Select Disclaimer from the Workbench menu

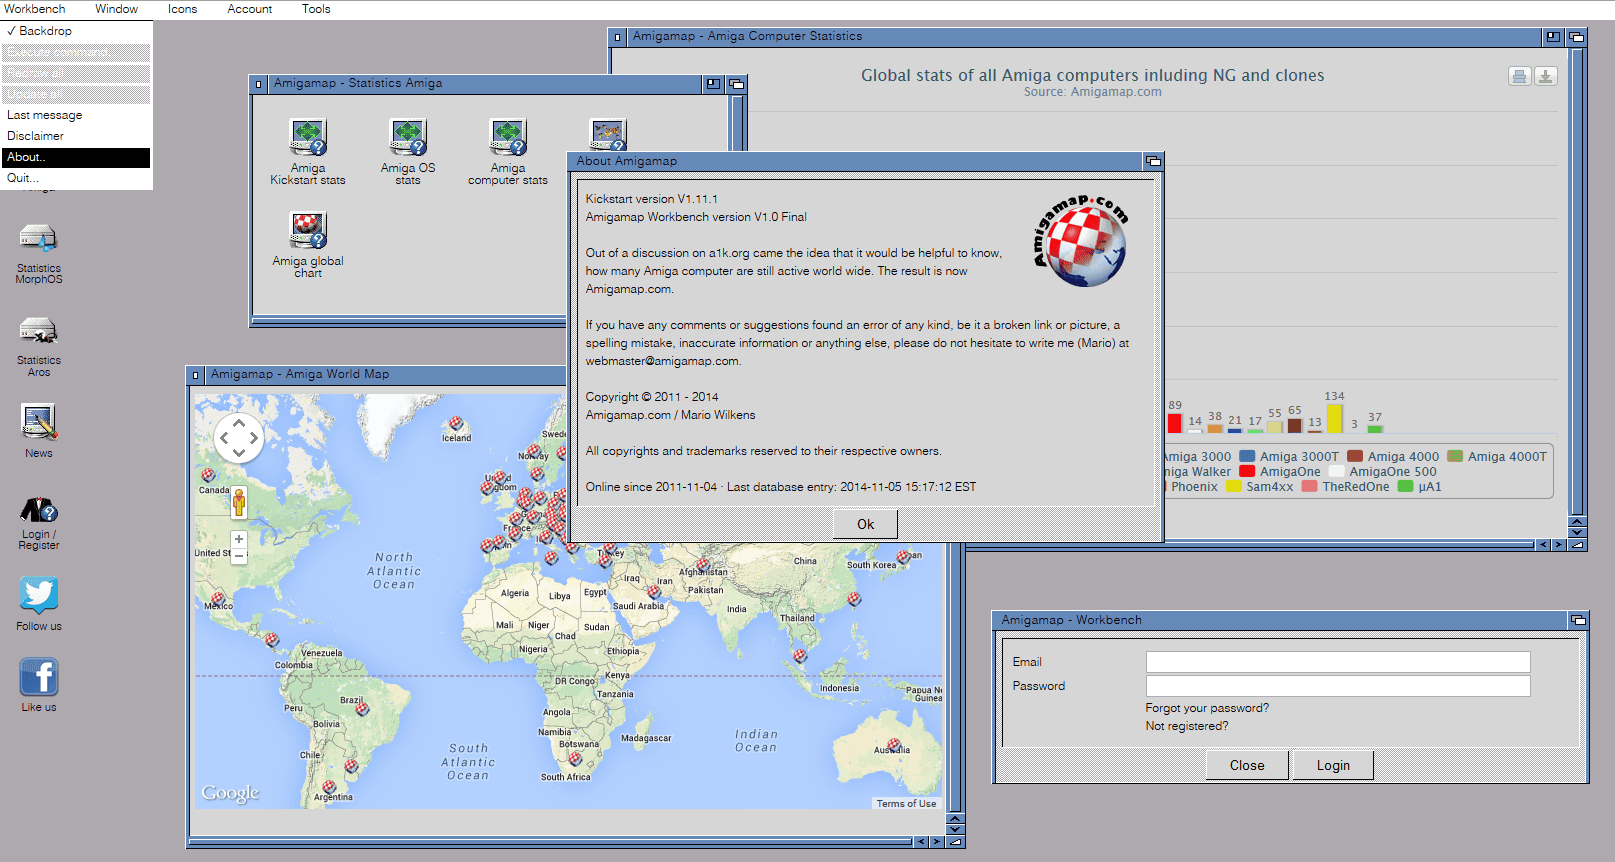coord(36,136)
